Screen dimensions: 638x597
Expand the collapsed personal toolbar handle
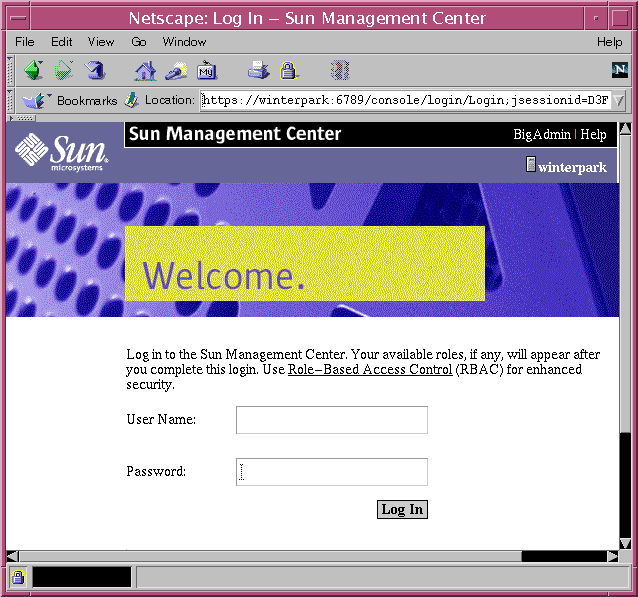coord(22,118)
